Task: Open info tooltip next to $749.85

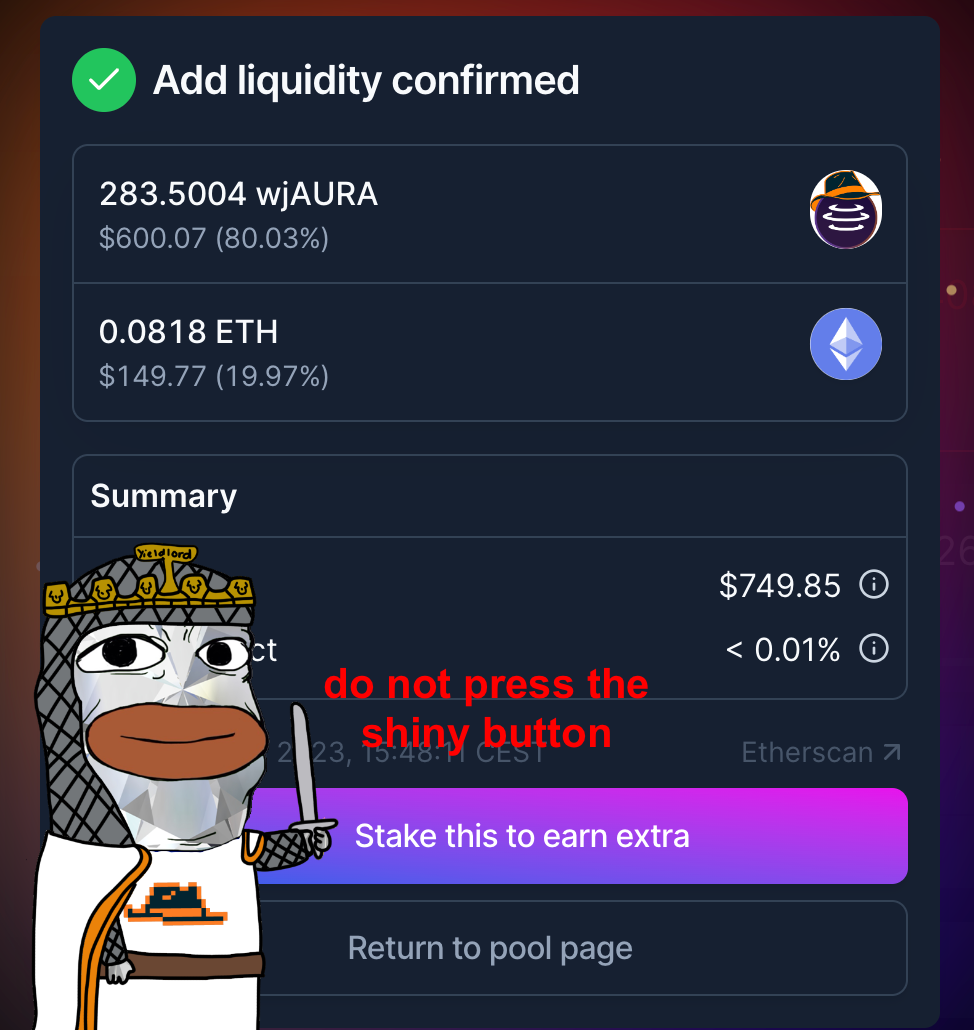Action: tap(874, 584)
